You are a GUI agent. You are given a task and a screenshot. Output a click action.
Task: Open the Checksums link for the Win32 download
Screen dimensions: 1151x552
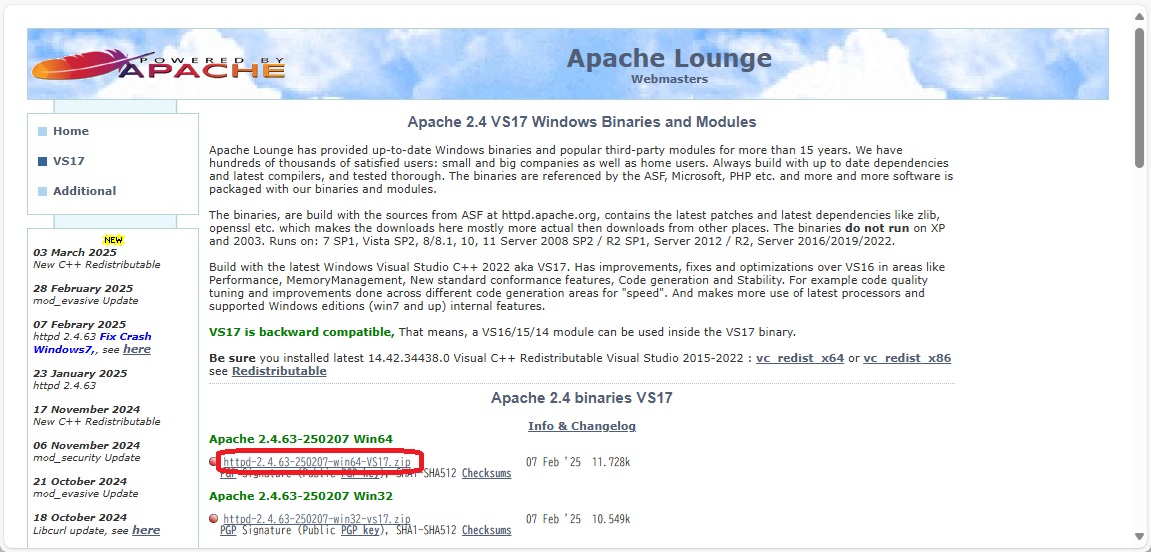(487, 530)
